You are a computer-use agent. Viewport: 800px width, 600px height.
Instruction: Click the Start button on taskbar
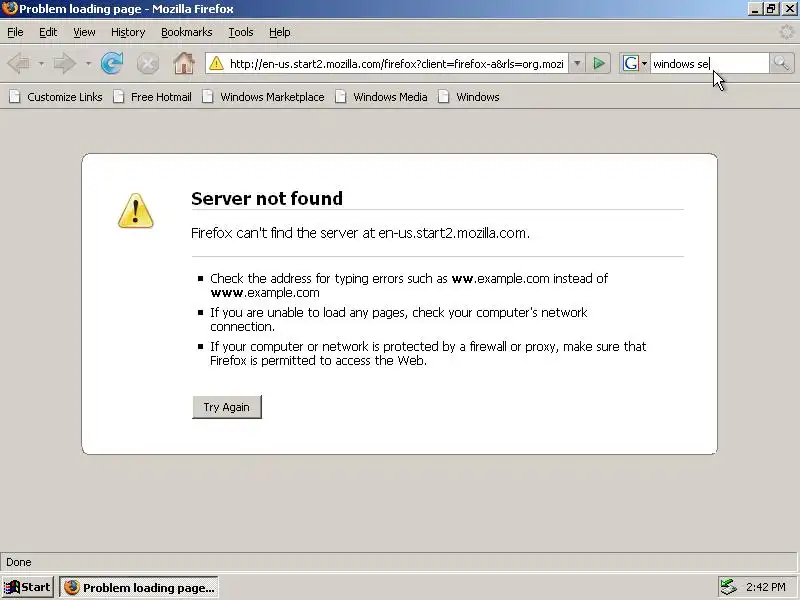tap(28, 587)
